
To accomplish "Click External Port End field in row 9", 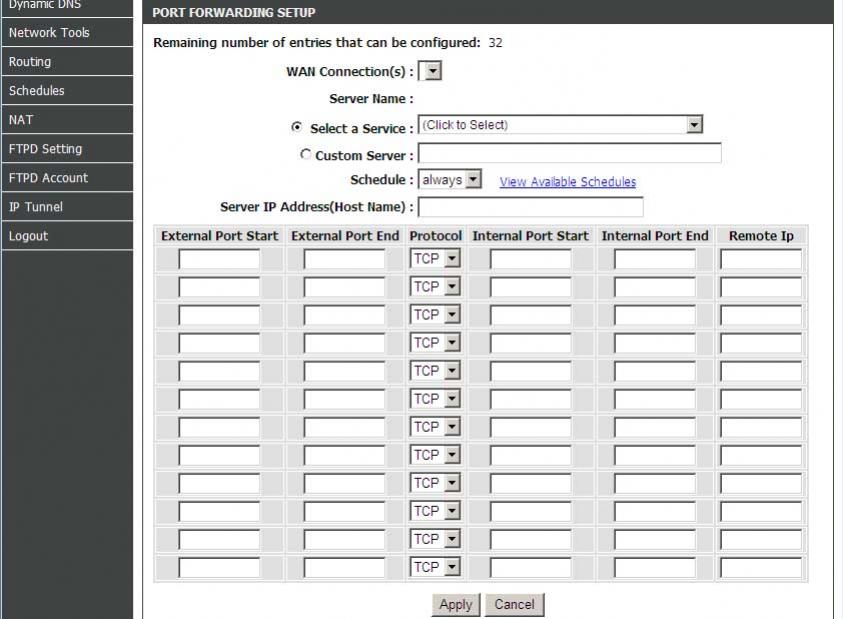I will pos(344,483).
